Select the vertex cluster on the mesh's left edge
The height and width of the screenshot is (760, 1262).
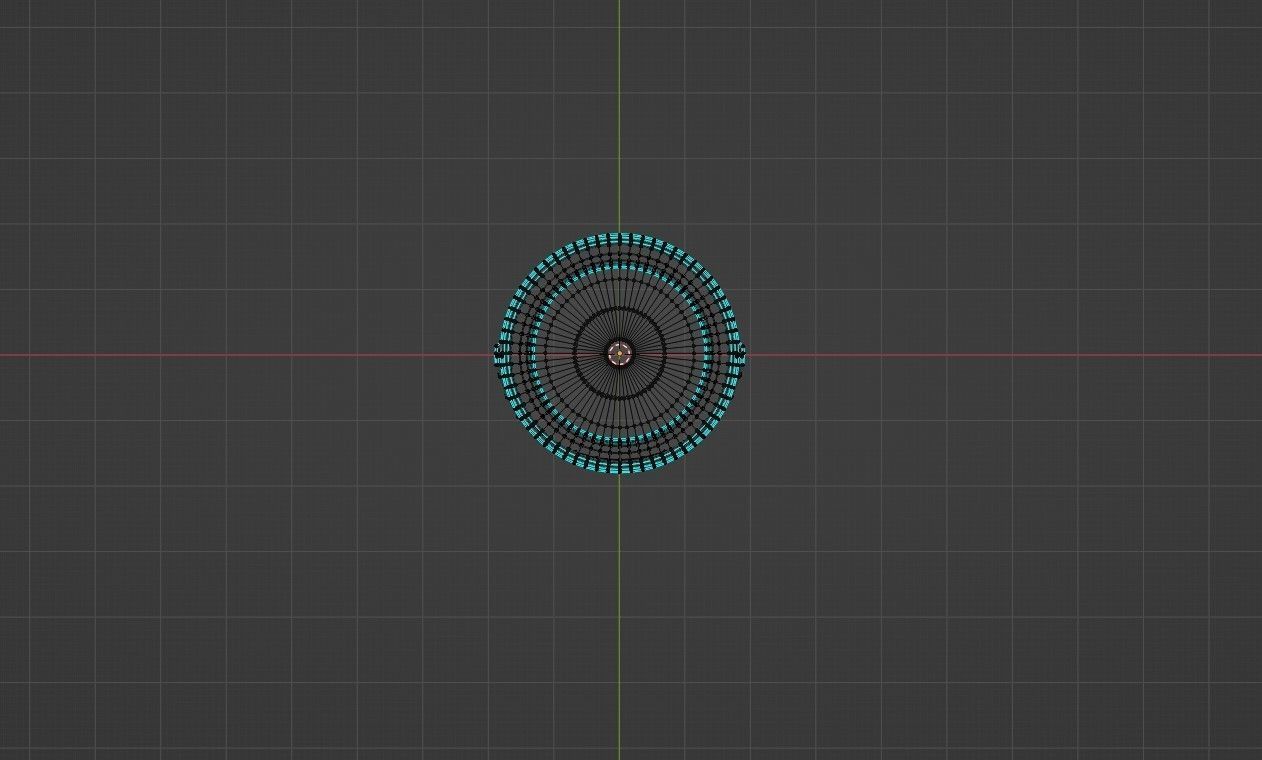tap(497, 353)
